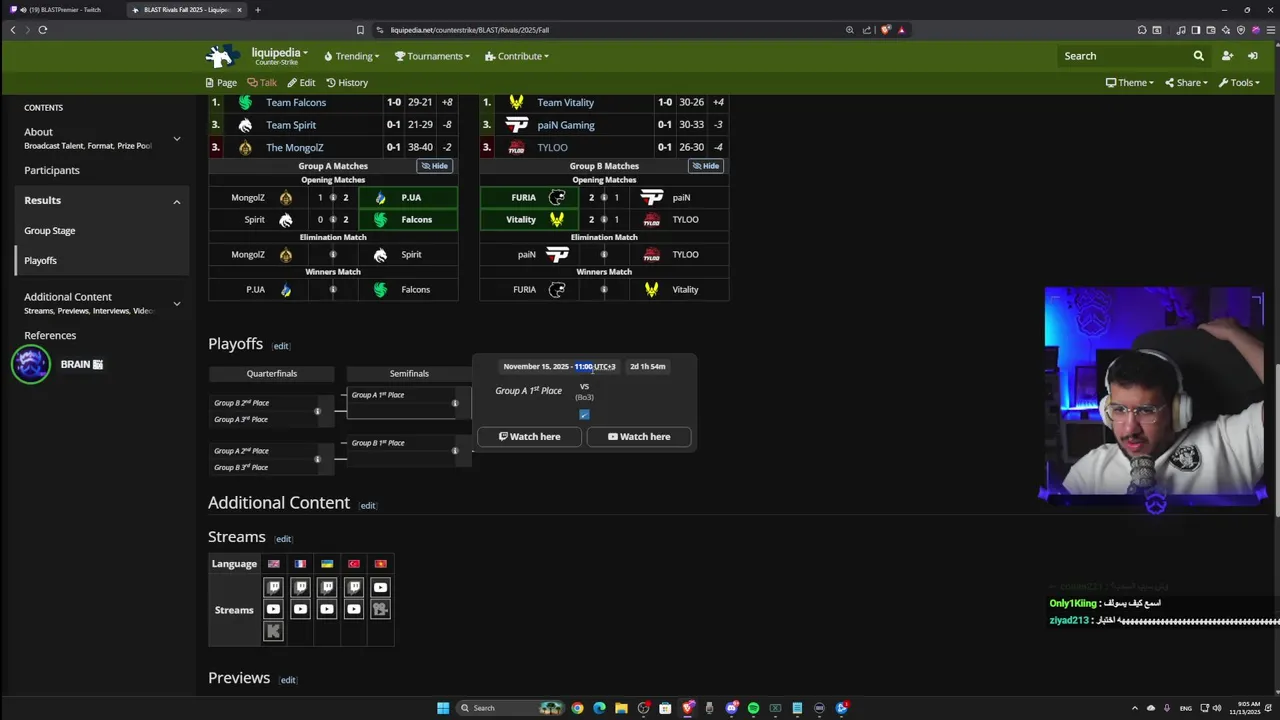Click the Windows Start button
Image resolution: width=1280 pixels, height=720 pixels.
443,708
